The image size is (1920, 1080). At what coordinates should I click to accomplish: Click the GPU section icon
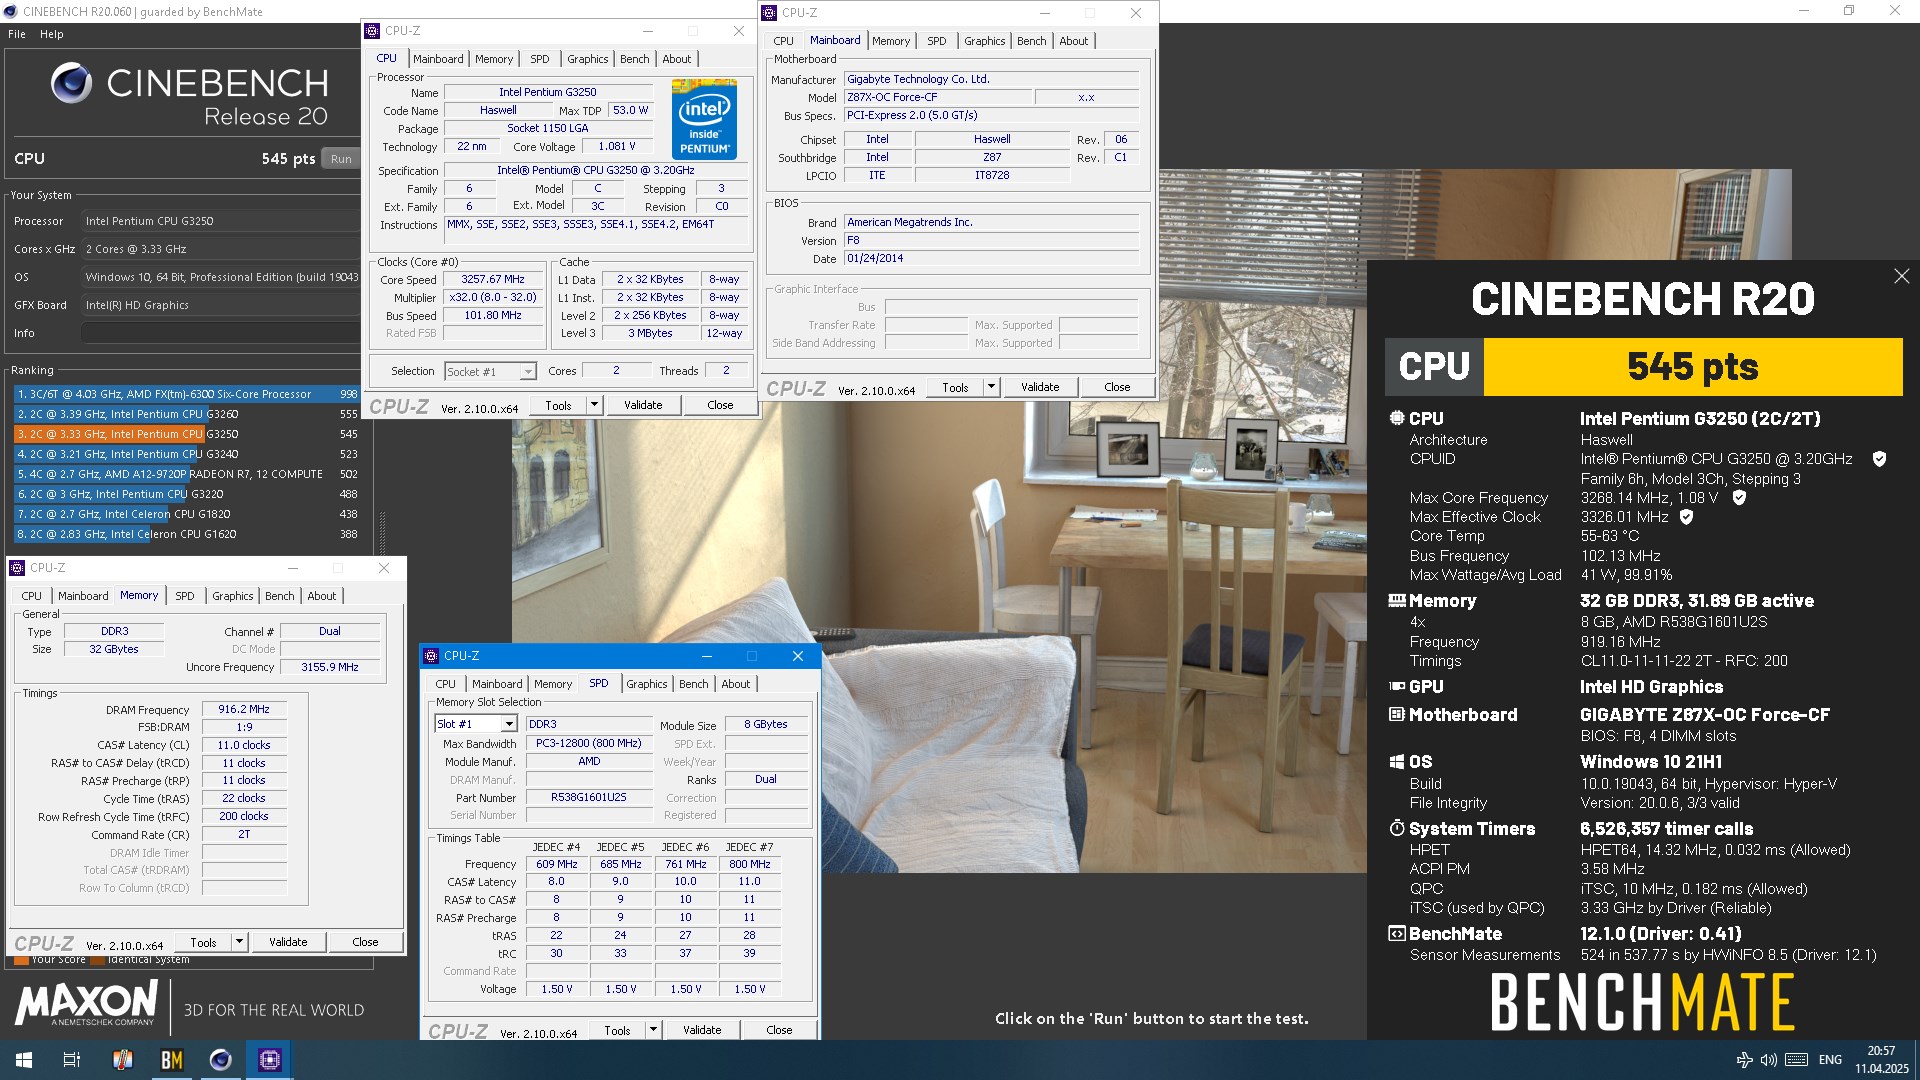(1397, 687)
